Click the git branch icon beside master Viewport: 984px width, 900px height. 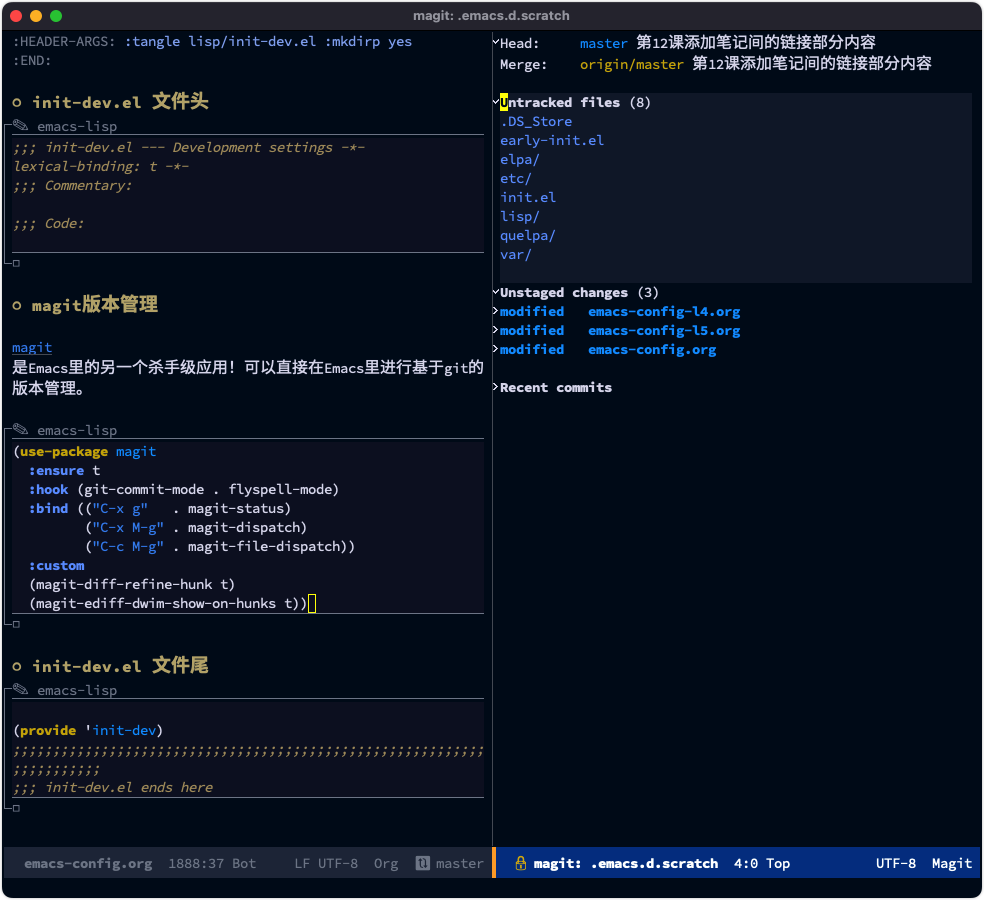coord(422,863)
